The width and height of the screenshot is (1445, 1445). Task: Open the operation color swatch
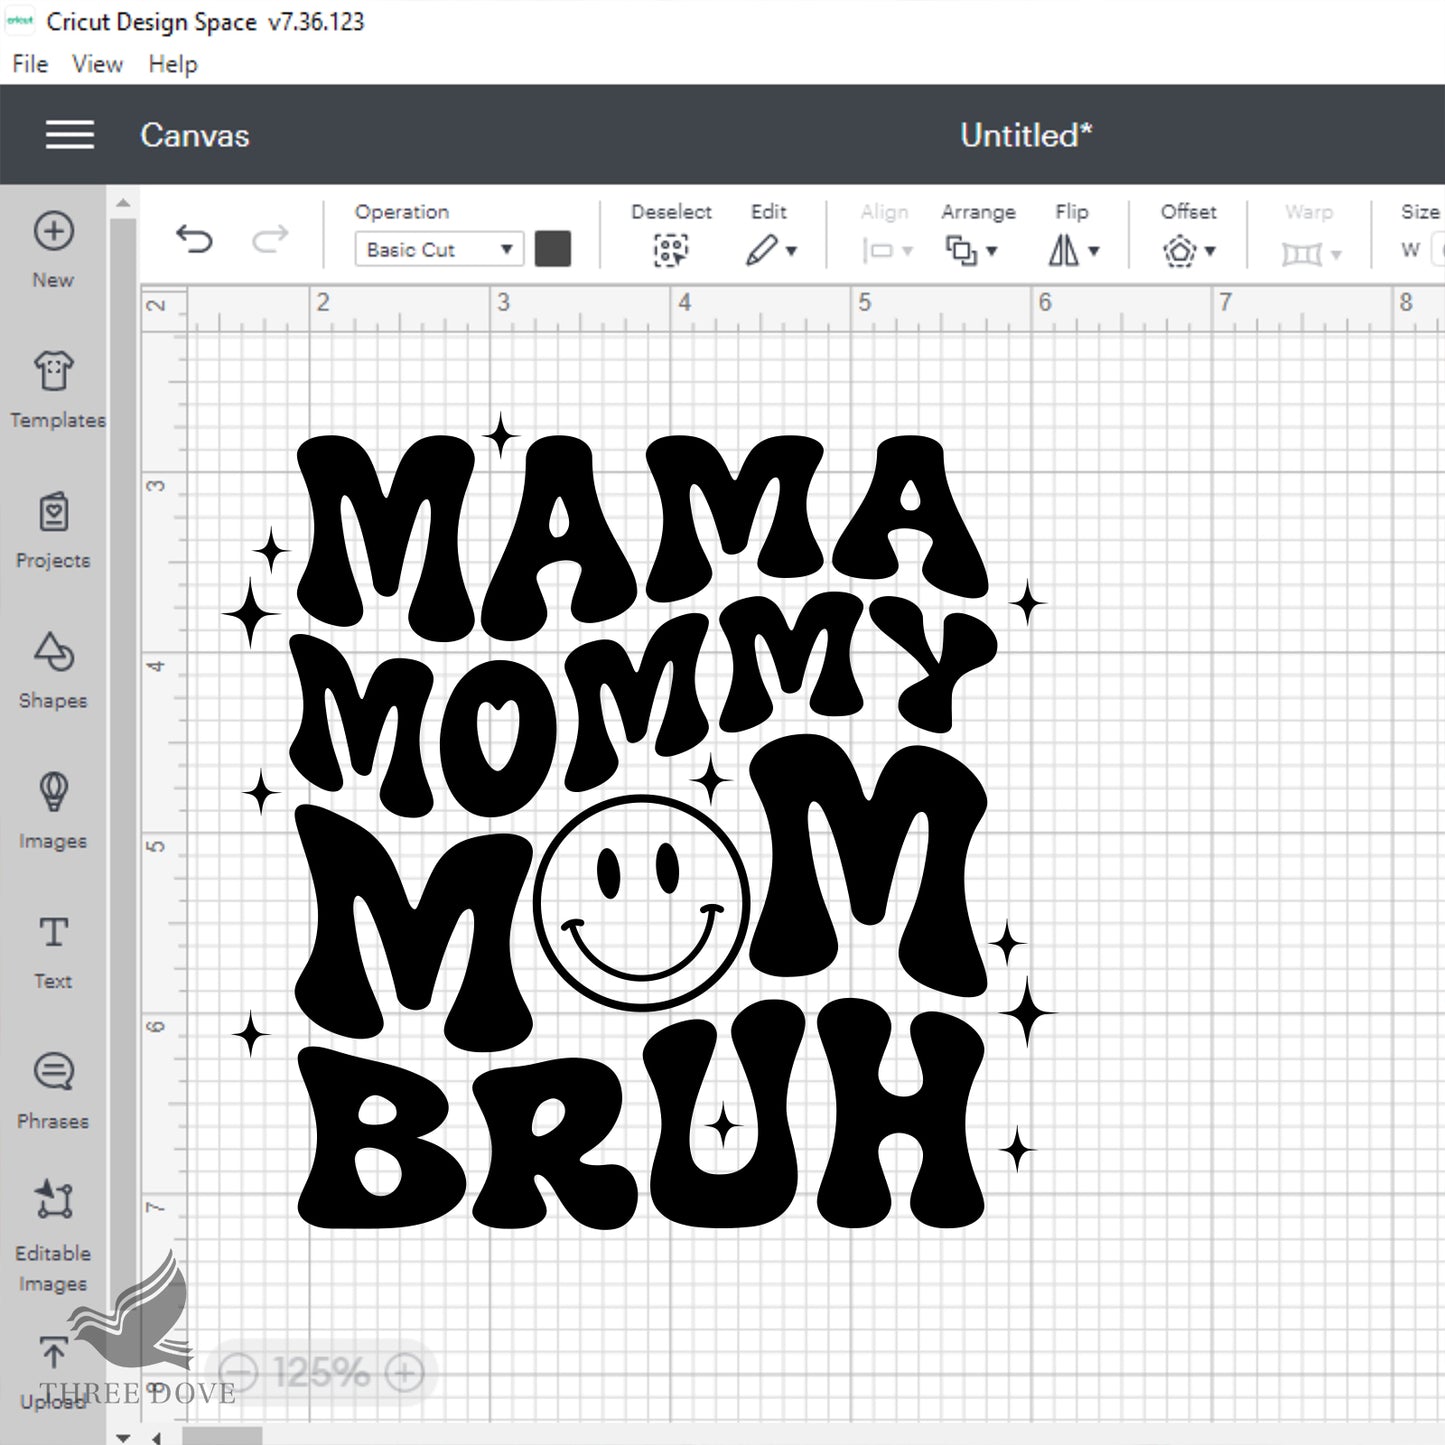pyautogui.click(x=553, y=249)
